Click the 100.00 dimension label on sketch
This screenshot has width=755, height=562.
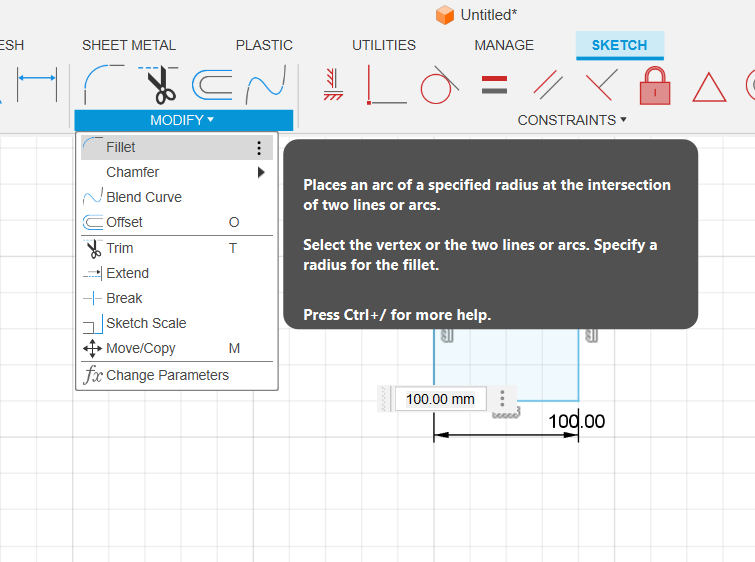click(577, 421)
